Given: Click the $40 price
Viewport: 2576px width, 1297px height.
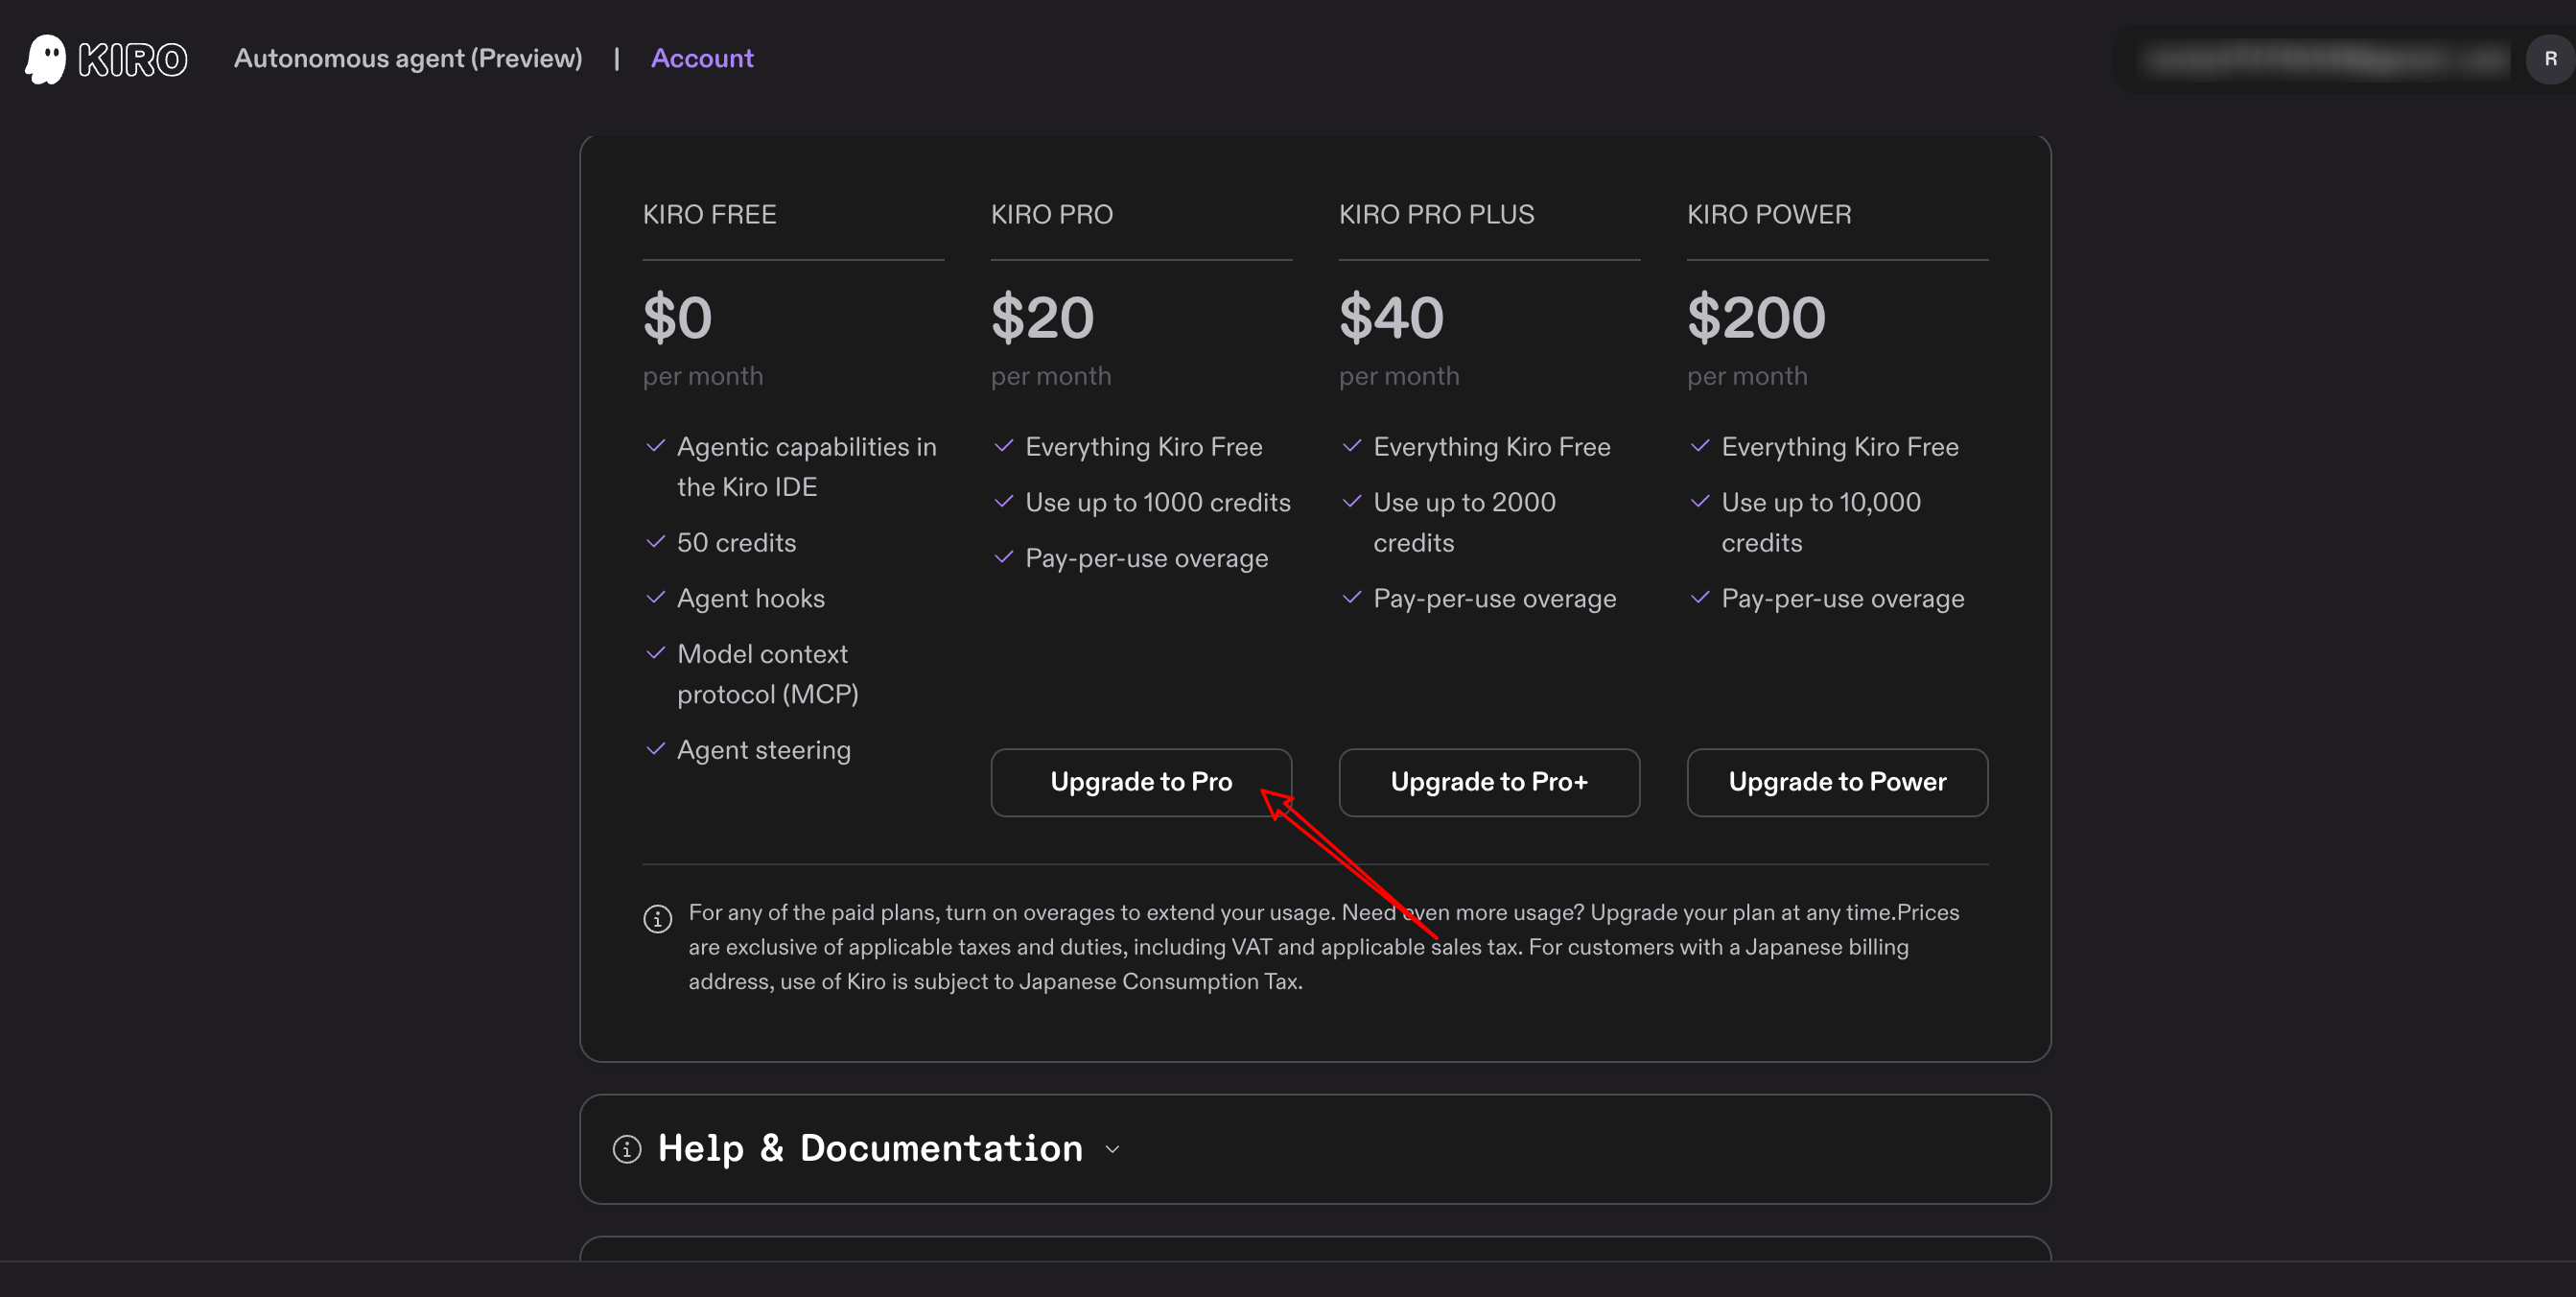Looking at the screenshot, I should coord(1391,318).
